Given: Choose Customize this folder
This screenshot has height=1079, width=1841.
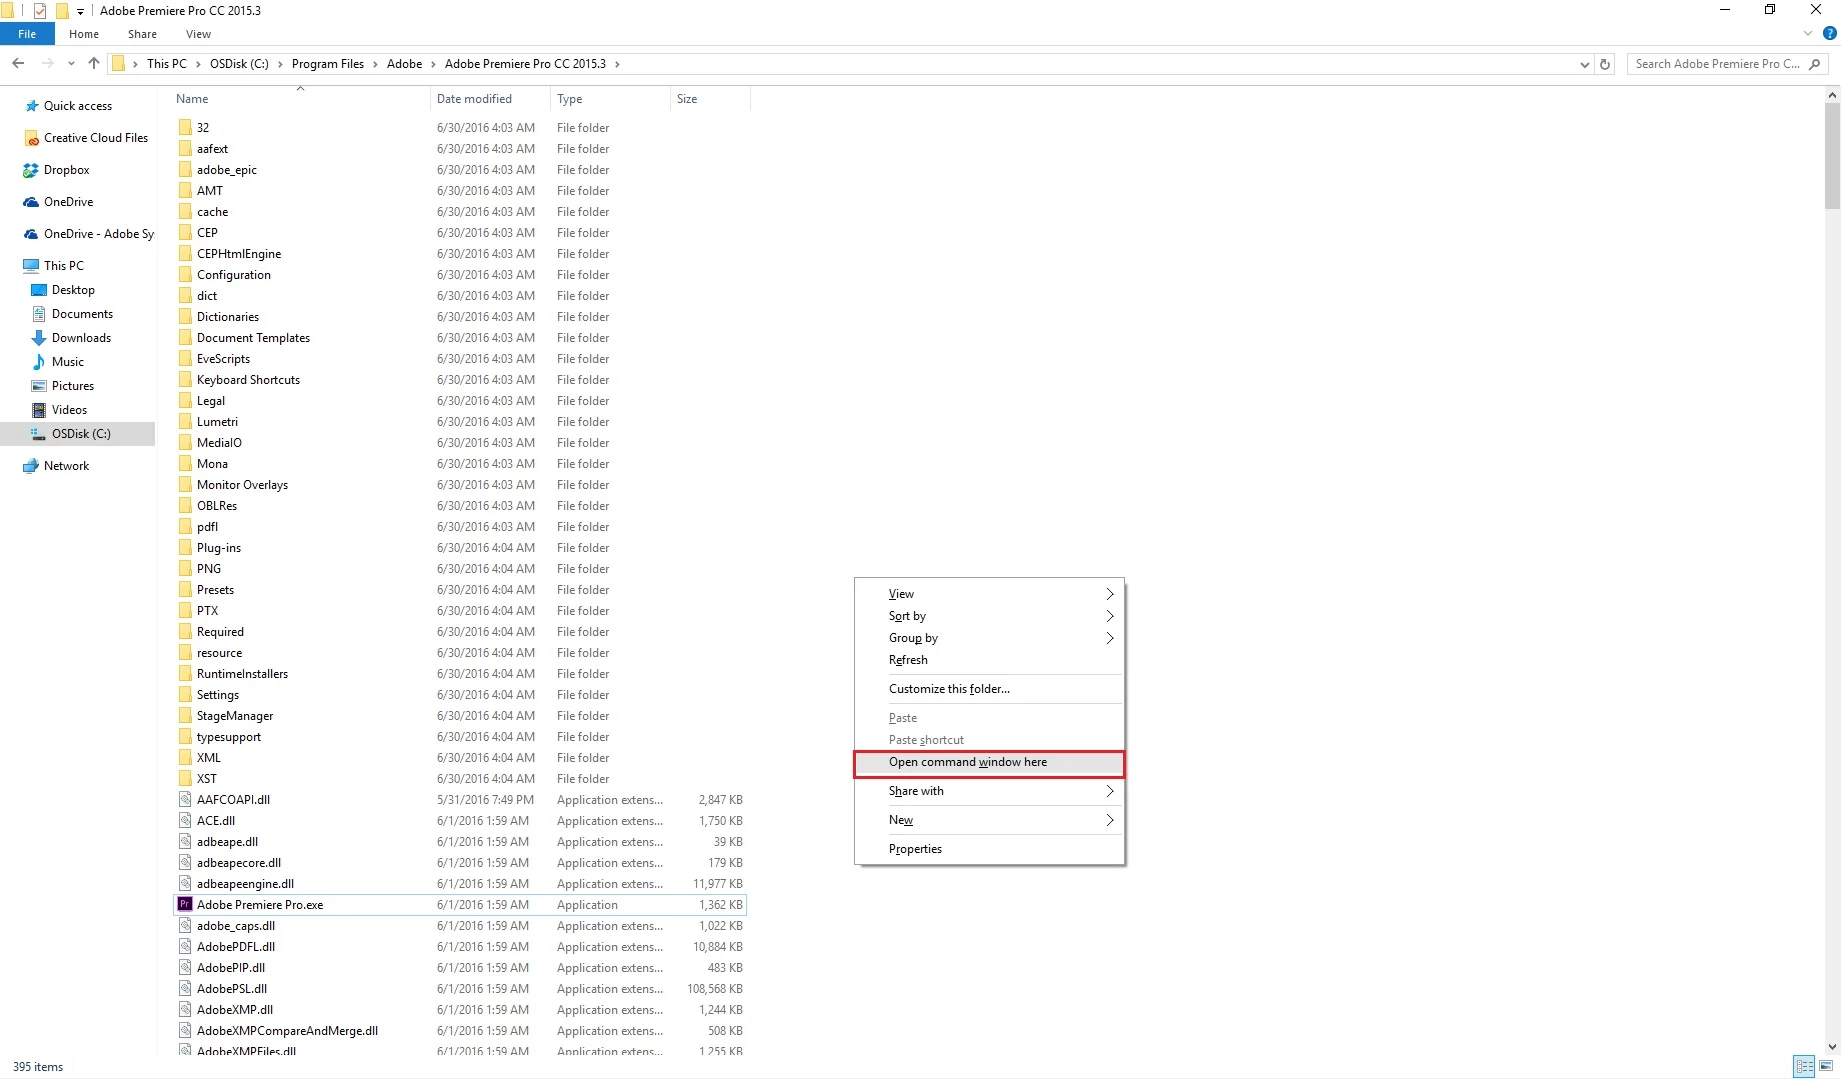Looking at the screenshot, I should click(989, 689).
